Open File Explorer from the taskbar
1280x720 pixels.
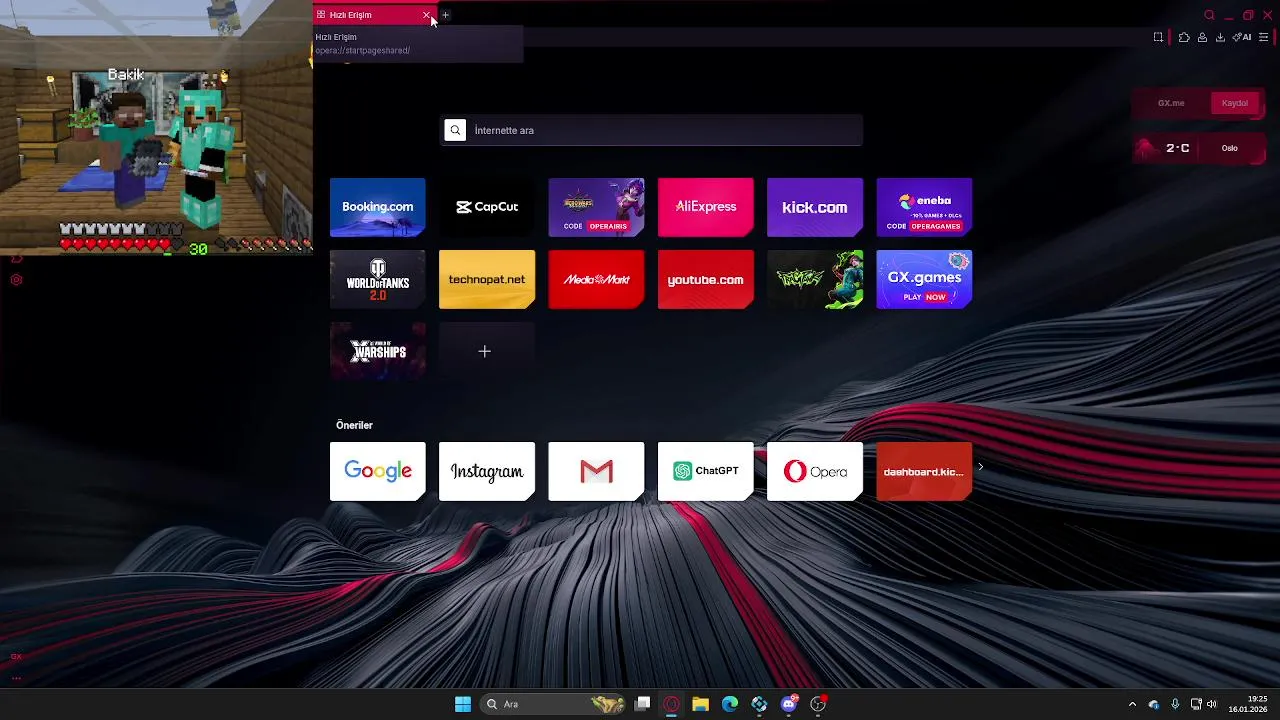click(x=701, y=704)
